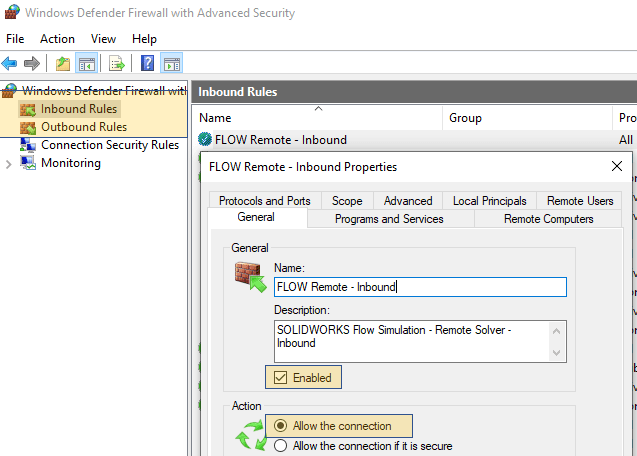637x456 pixels.
Task: Click the firewall app icon in title bar
Action: pos(11,12)
